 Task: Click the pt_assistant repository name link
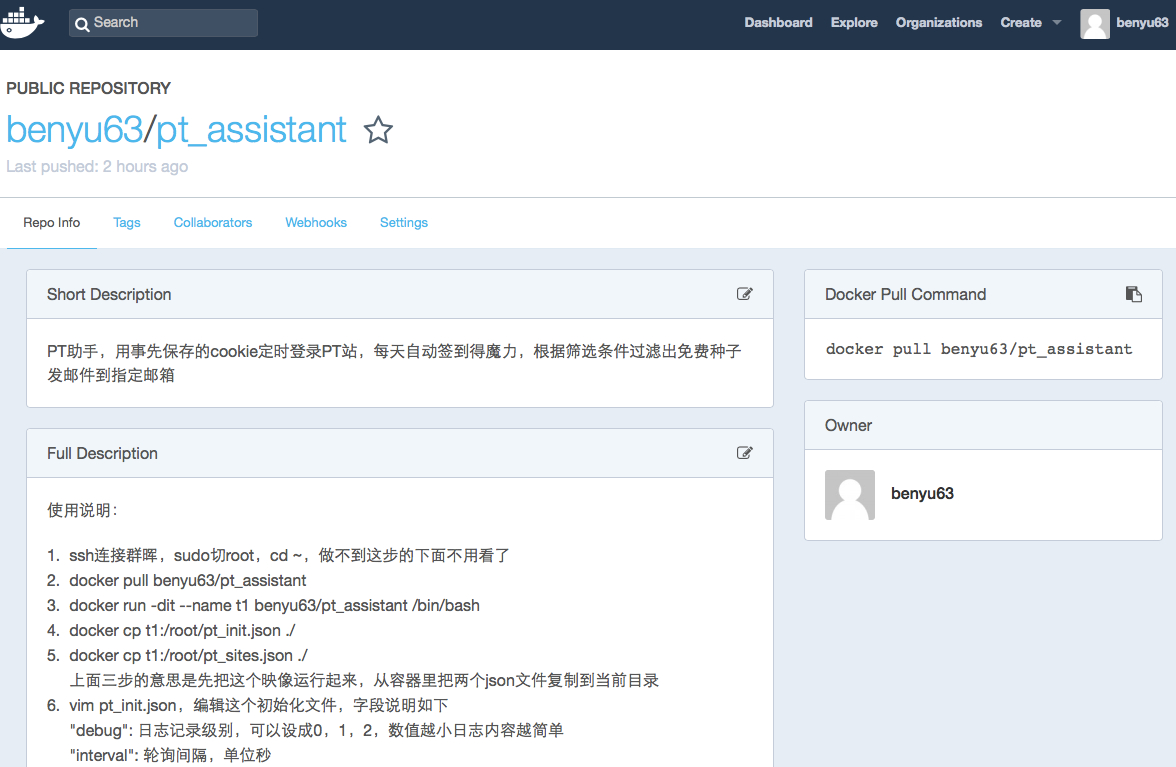click(251, 130)
